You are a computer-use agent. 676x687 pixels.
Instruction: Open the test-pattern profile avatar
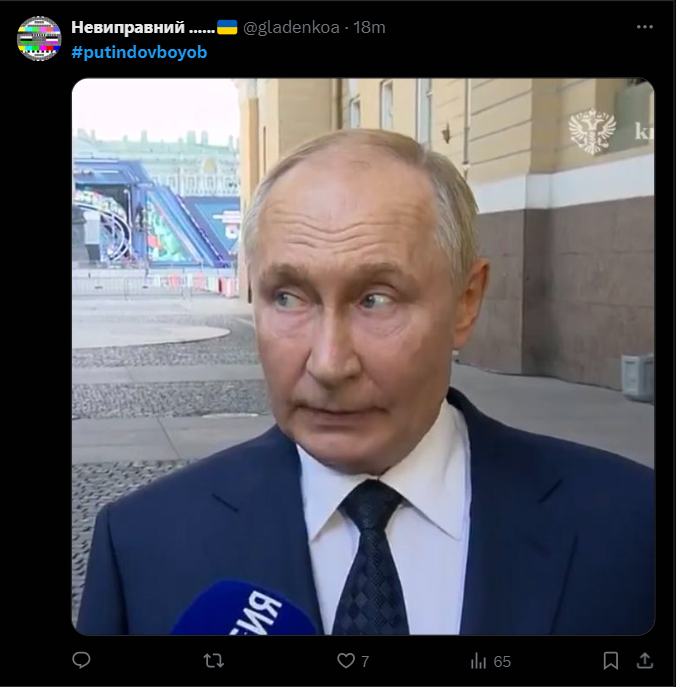click(x=39, y=38)
